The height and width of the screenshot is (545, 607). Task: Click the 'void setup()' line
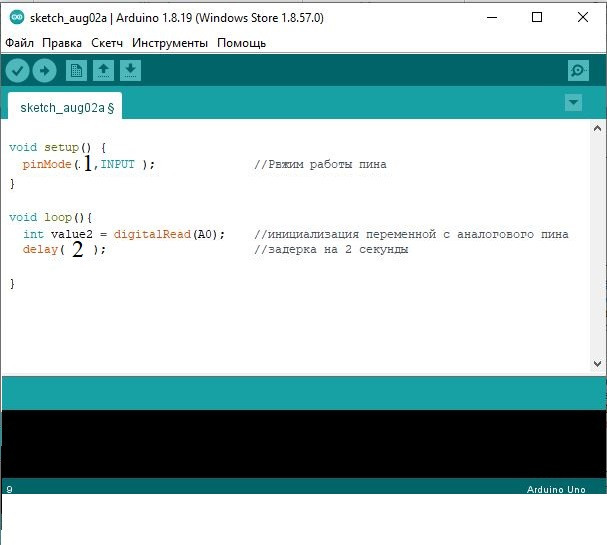point(57,147)
